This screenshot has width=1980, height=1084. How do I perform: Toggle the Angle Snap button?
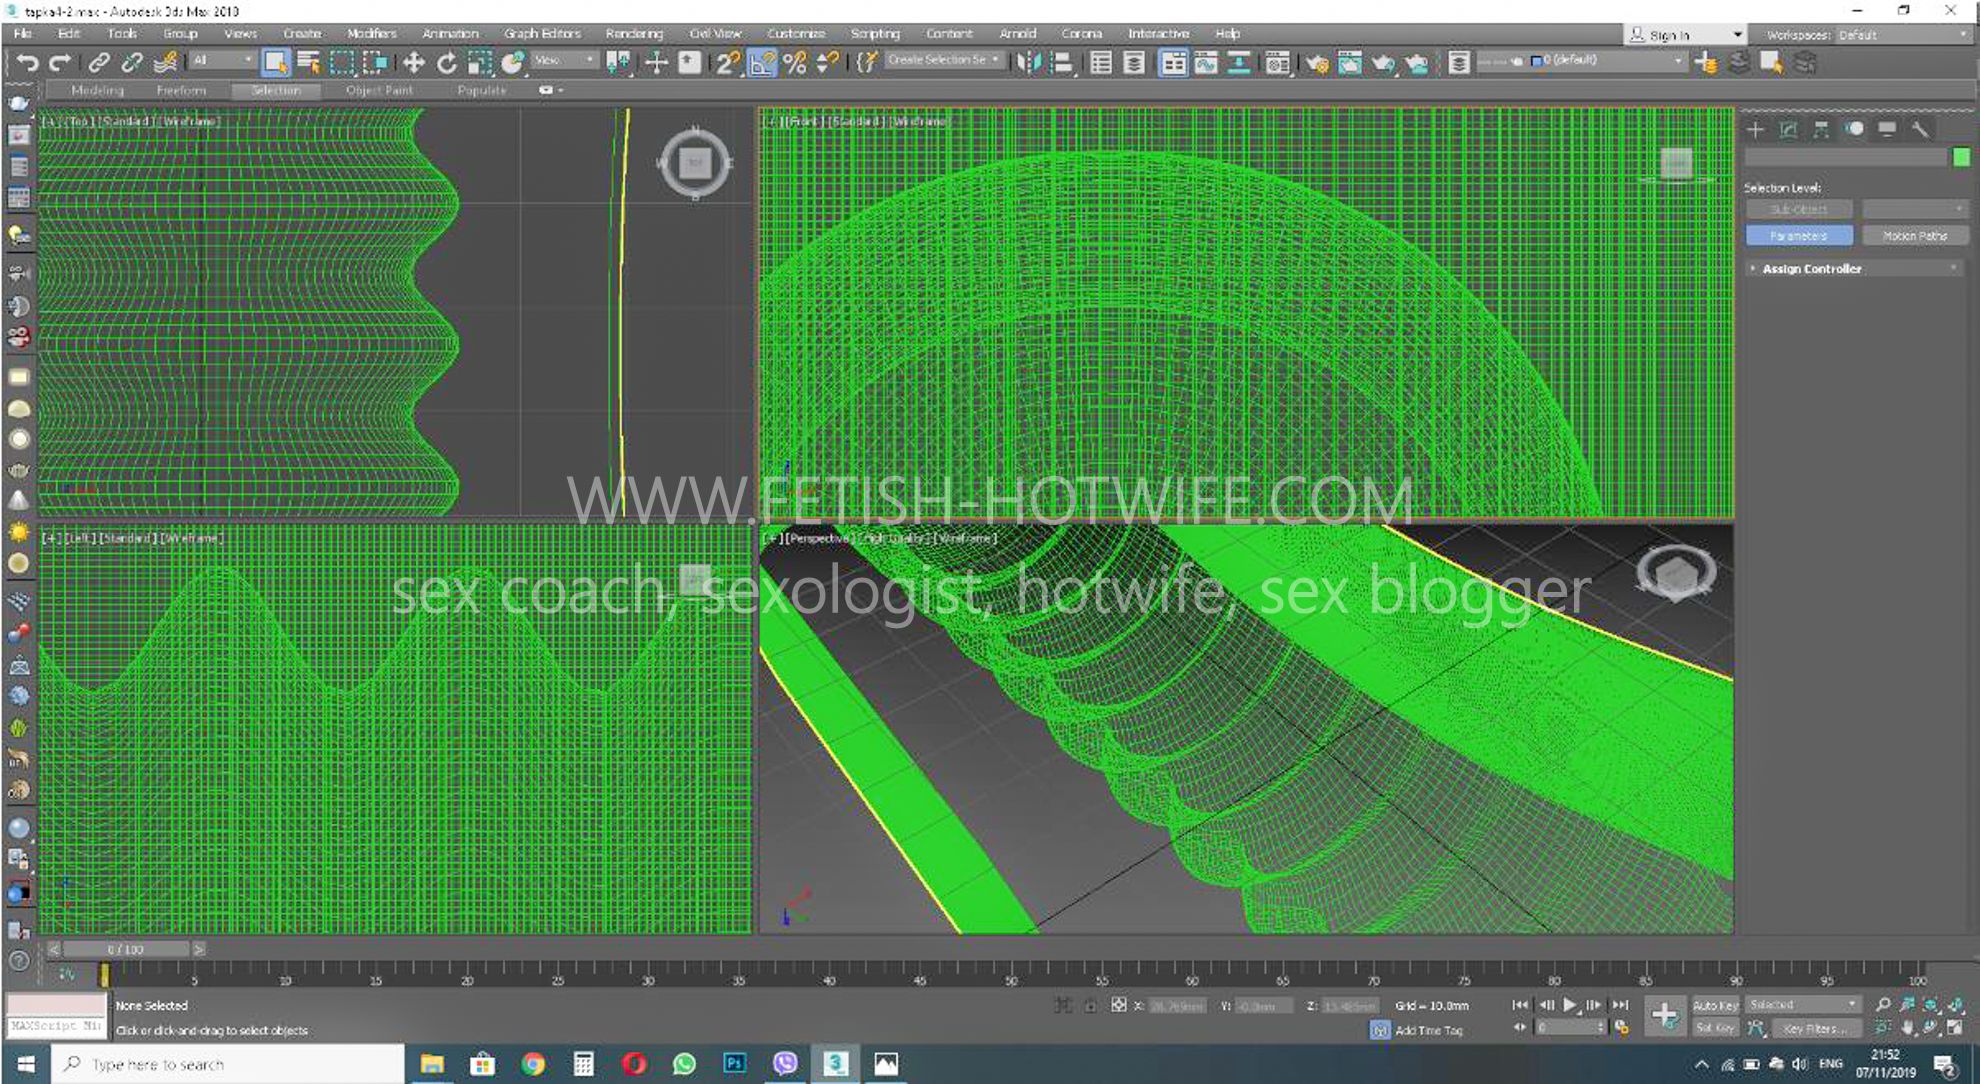click(x=762, y=63)
